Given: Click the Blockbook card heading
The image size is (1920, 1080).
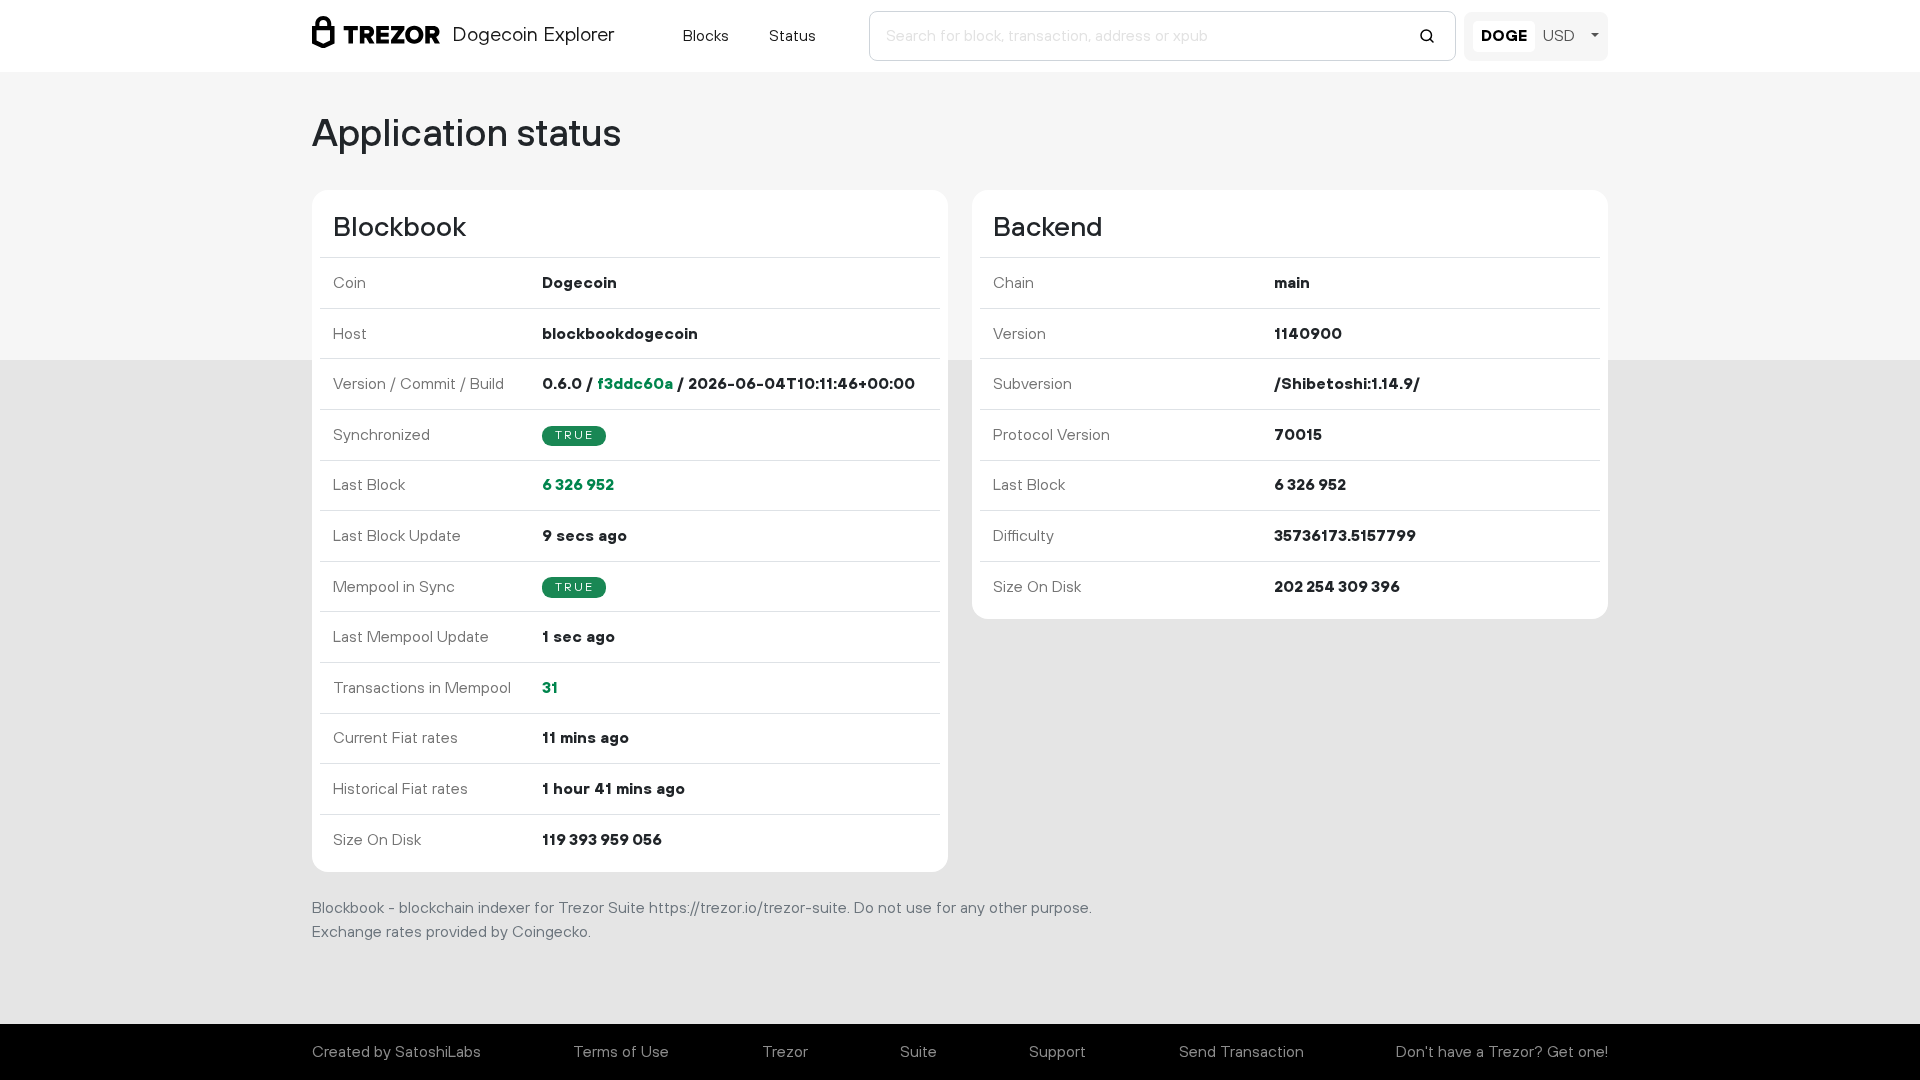Looking at the screenshot, I should pyautogui.click(x=399, y=227).
